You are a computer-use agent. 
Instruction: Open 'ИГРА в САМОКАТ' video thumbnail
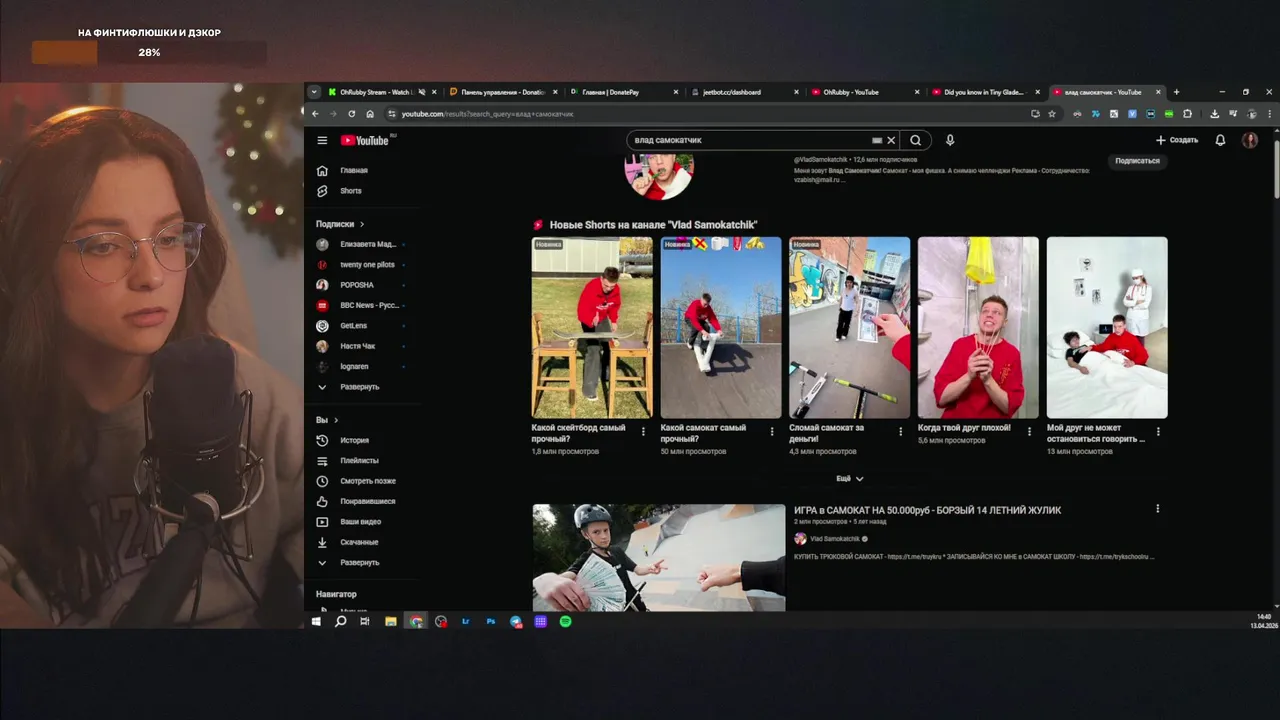[x=659, y=557]
